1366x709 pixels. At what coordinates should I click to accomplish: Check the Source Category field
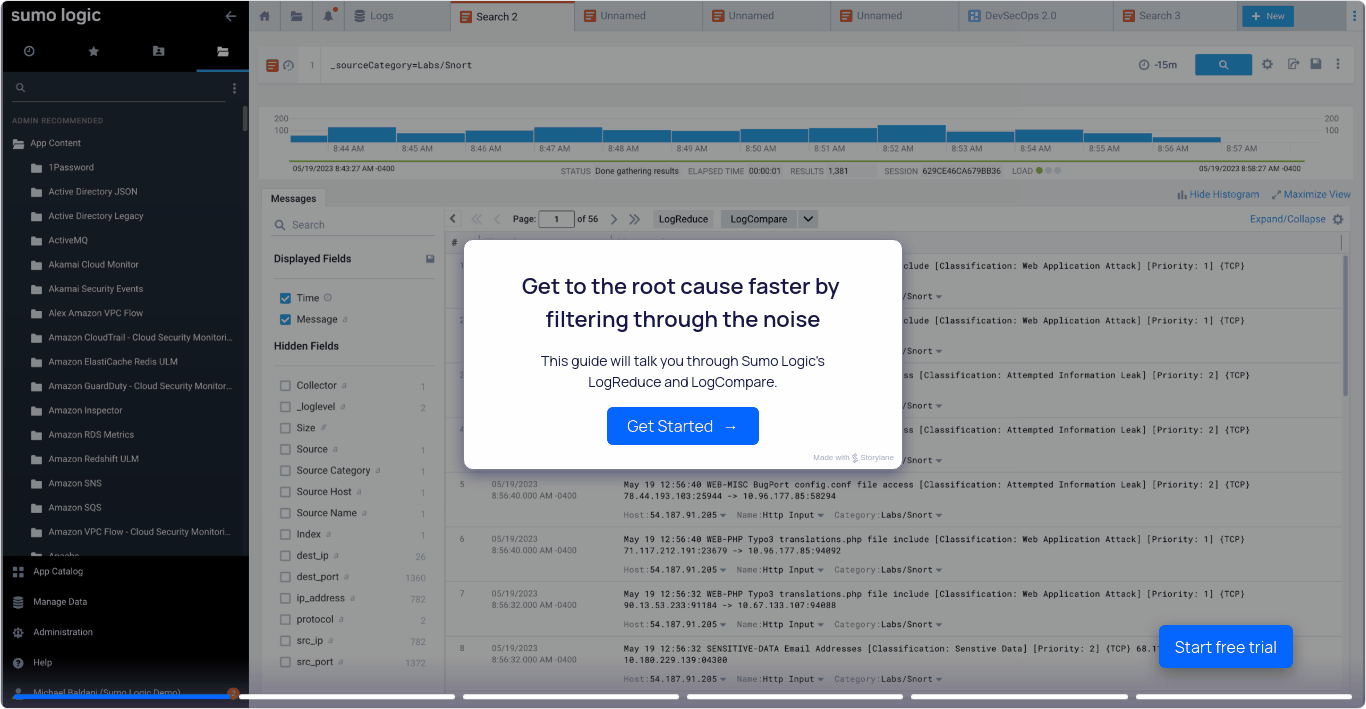point(286,470)
